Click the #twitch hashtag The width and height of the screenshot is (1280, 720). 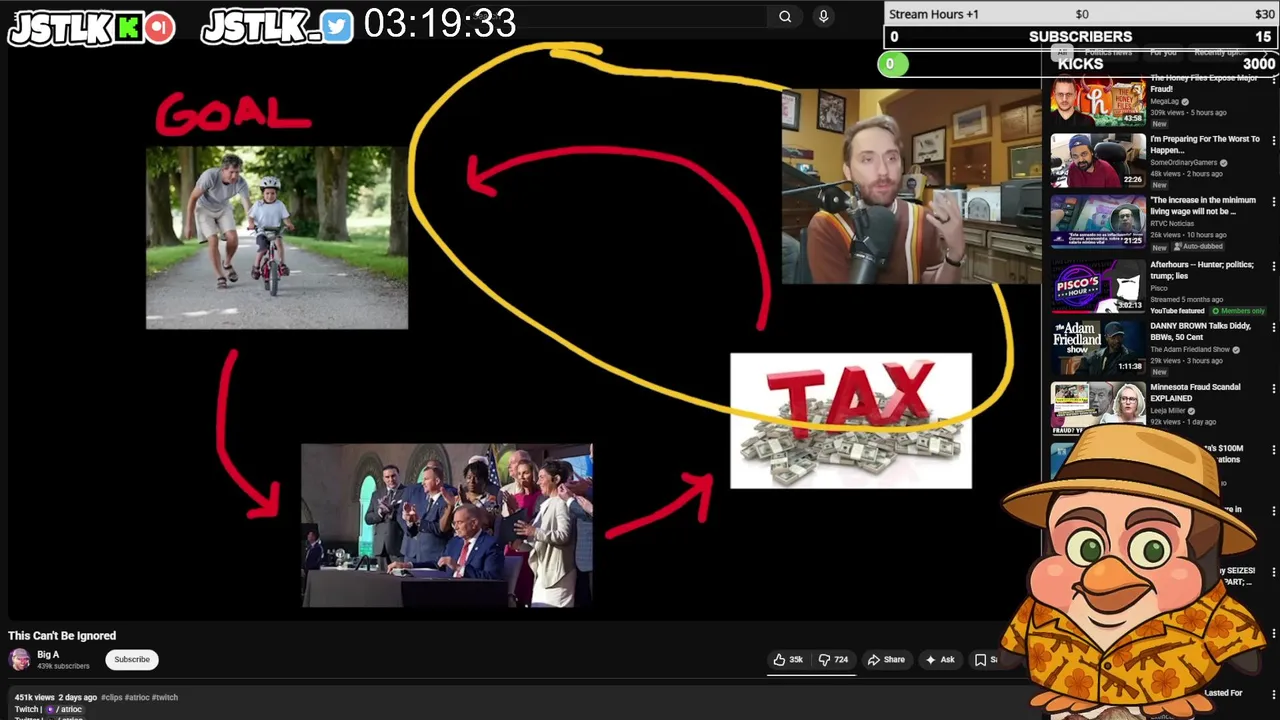click(164, 697)
